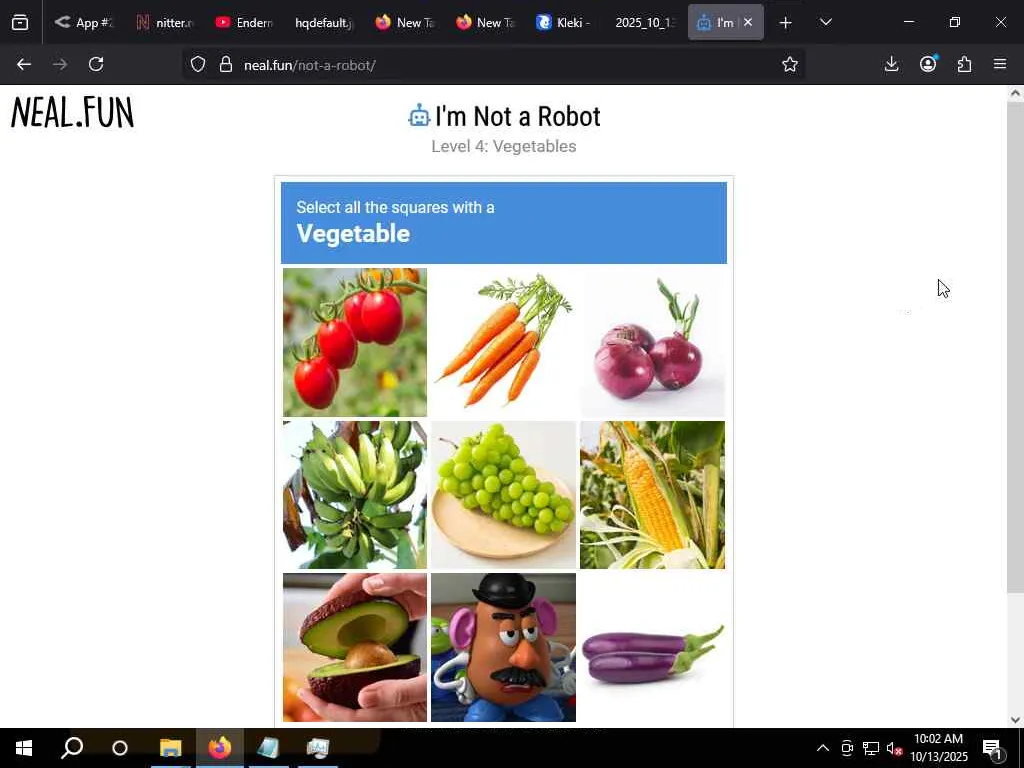Image resolution: width=1024 pixels, height=768 pixels.
Task: Expand the list all tabs dropdown
Action: coord(825,22)
